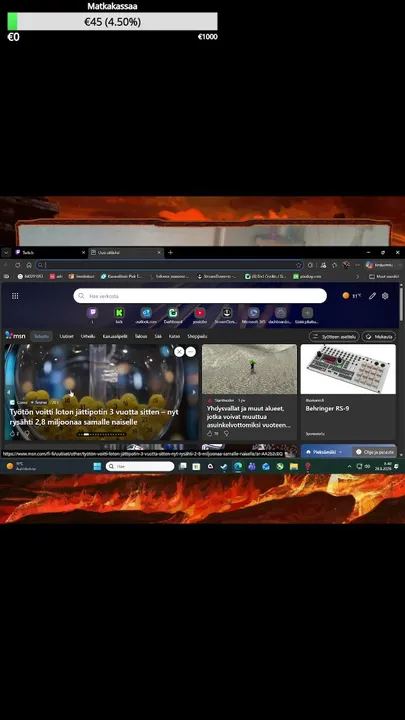Click the Hae verkosta search box

coord(200,296)
